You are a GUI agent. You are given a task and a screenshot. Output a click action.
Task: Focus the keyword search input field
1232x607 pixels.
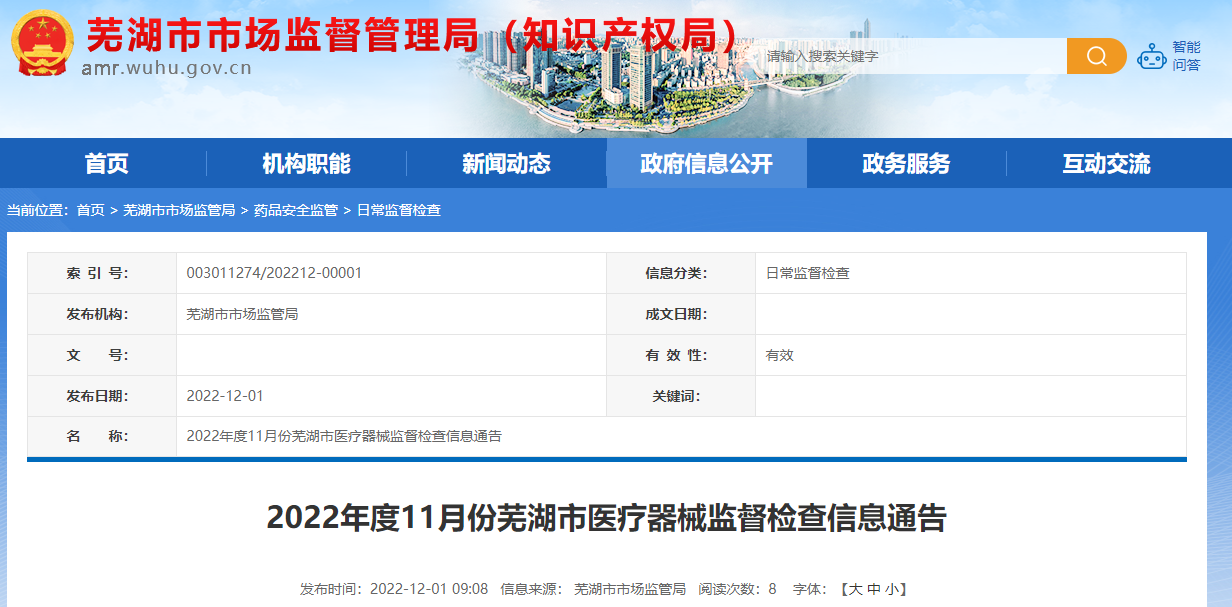(913, 56)
